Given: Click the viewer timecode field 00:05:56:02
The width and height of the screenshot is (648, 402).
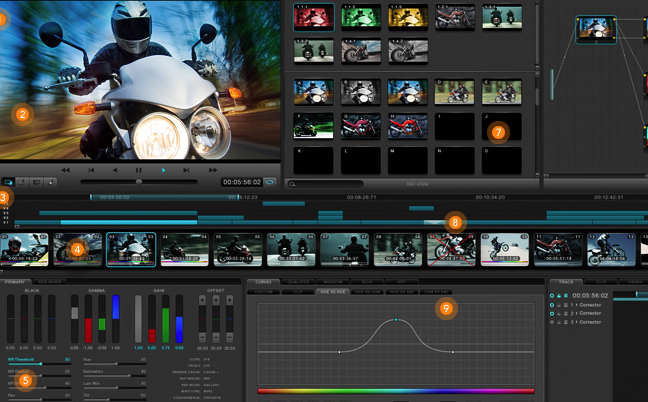Looking at the screenshot, I should pyautogui.click(x=242, y=182).
